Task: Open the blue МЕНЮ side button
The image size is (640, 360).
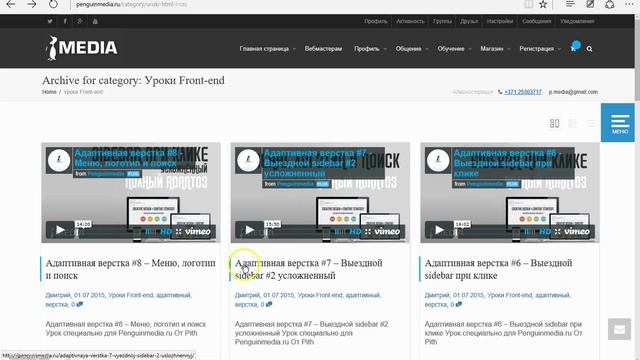Action: [618, 122]
